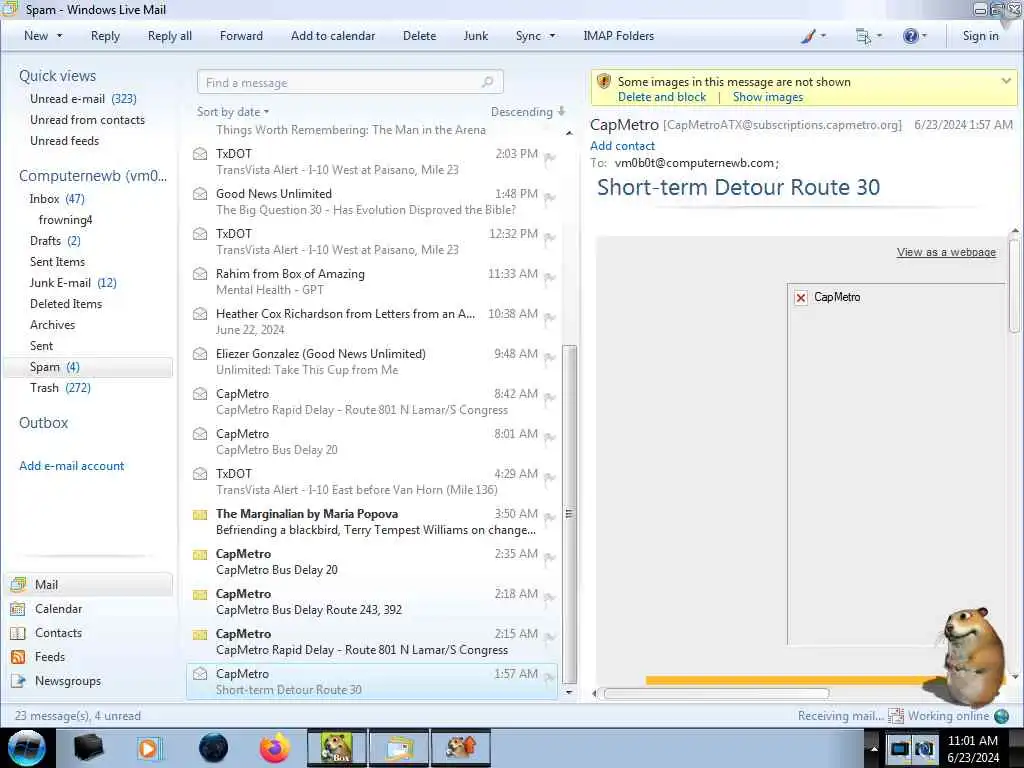1024x768 pixels.
Task: Open the Menus icon in toolbar
Action: 863,36
